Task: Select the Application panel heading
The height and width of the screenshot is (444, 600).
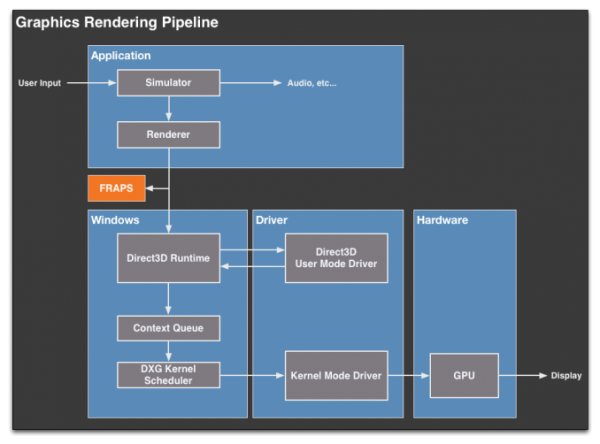Action: [121, 56]
